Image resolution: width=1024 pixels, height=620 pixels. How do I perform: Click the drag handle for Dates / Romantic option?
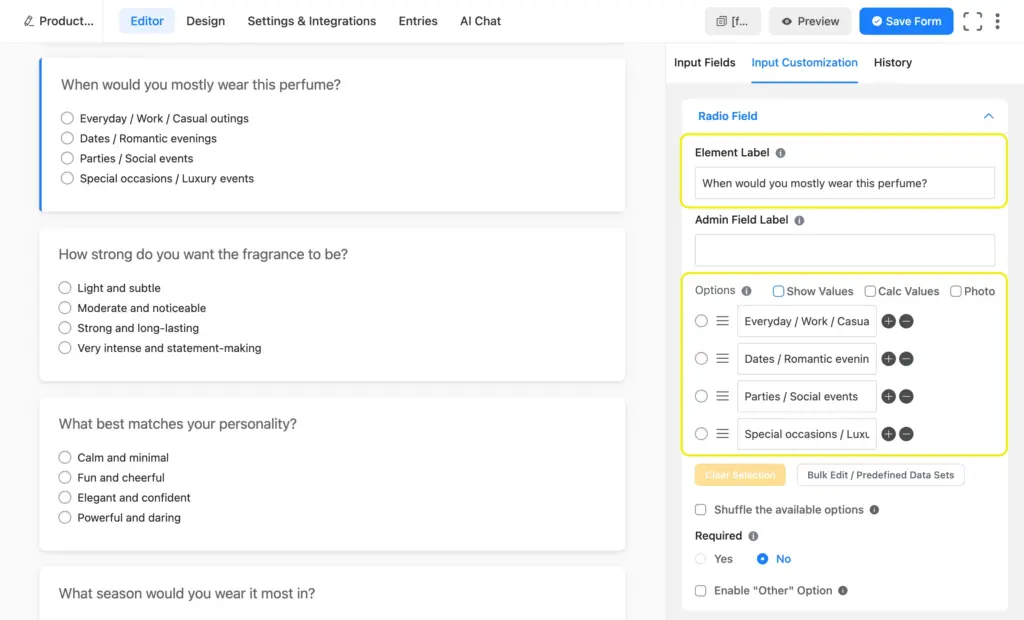(722, 359)
